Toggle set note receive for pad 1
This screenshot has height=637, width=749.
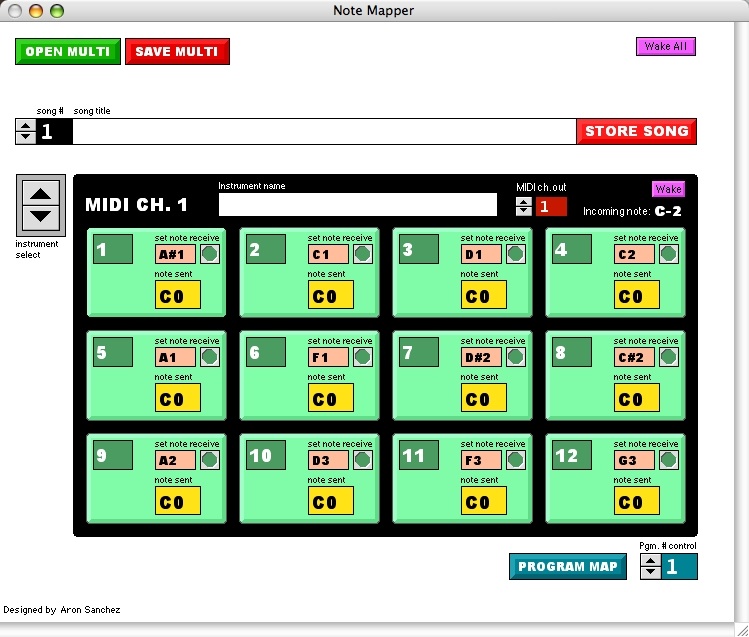tap(209, 254)
